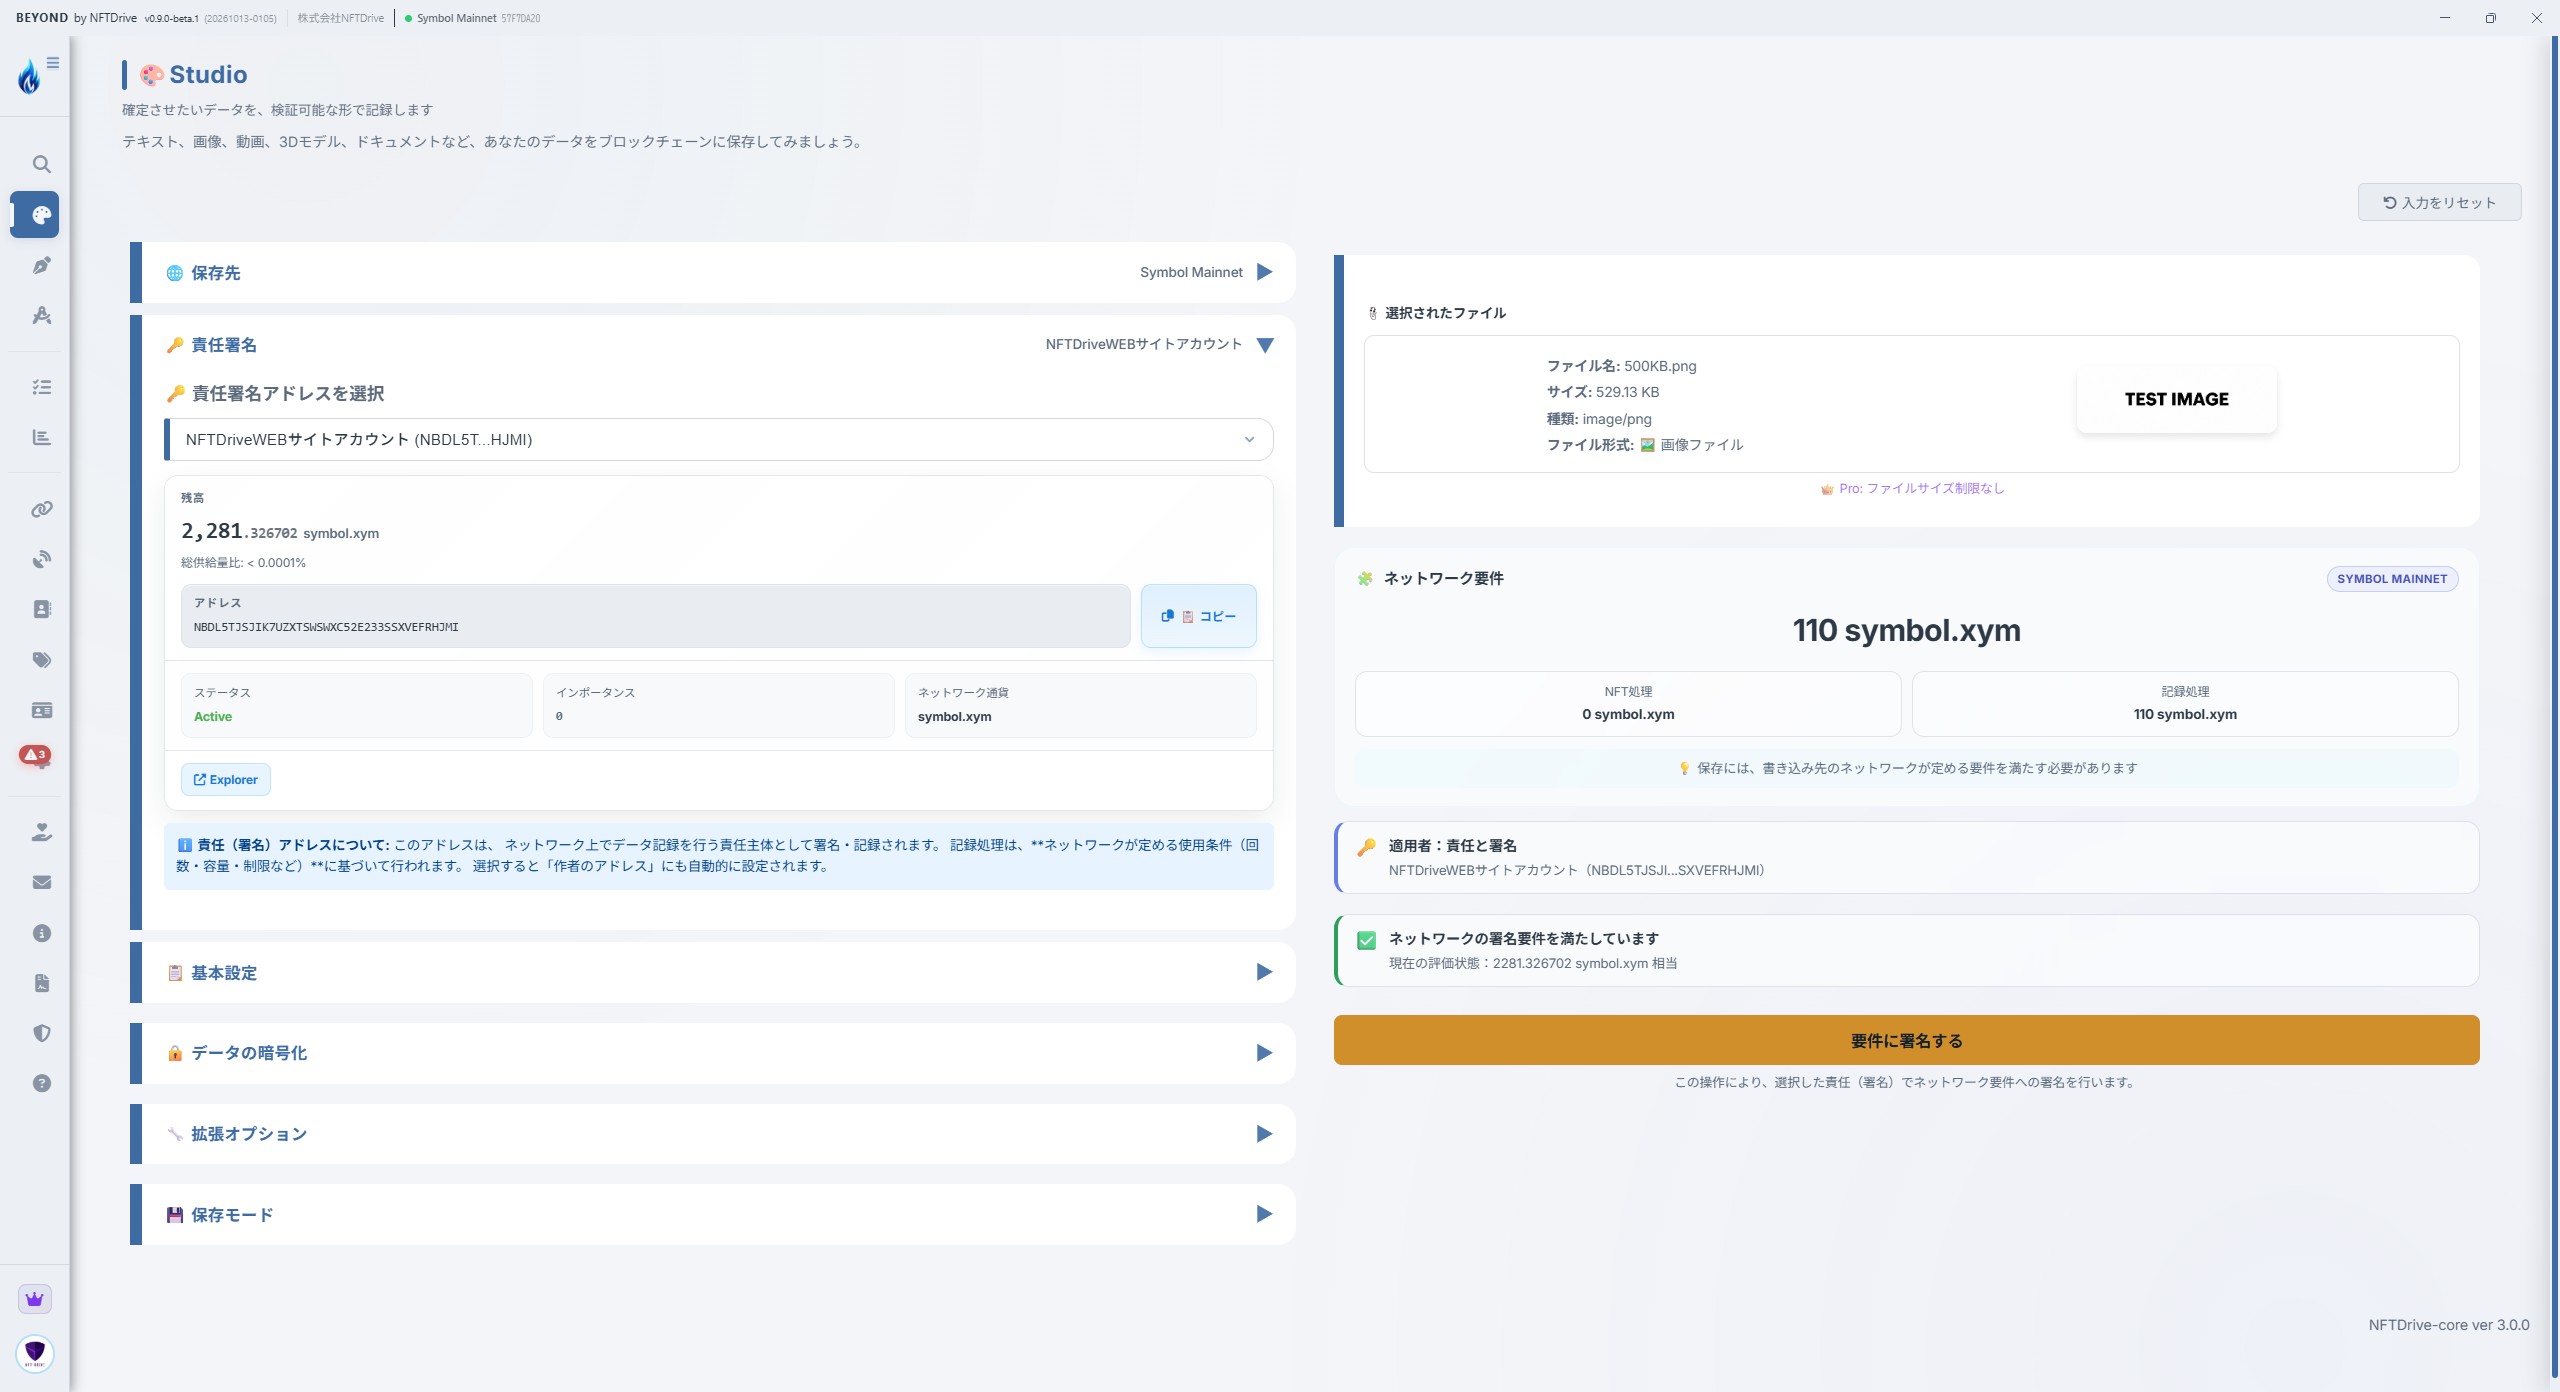Open the bar chart sidebar icon
The width and height of the screenshot is (2560, 1392).
coord(41,437)
